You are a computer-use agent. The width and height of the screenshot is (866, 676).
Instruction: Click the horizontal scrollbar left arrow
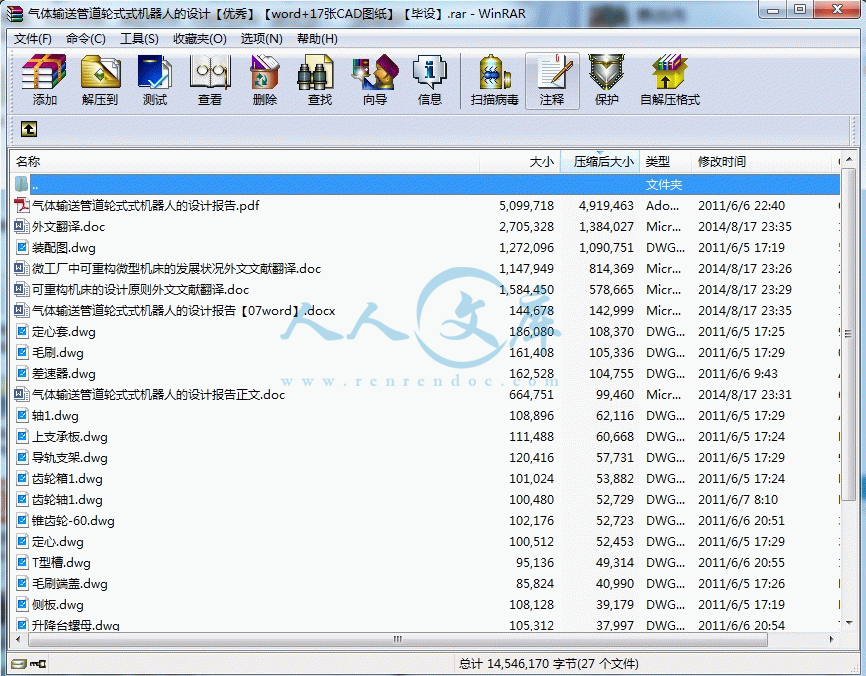[18, 640]
